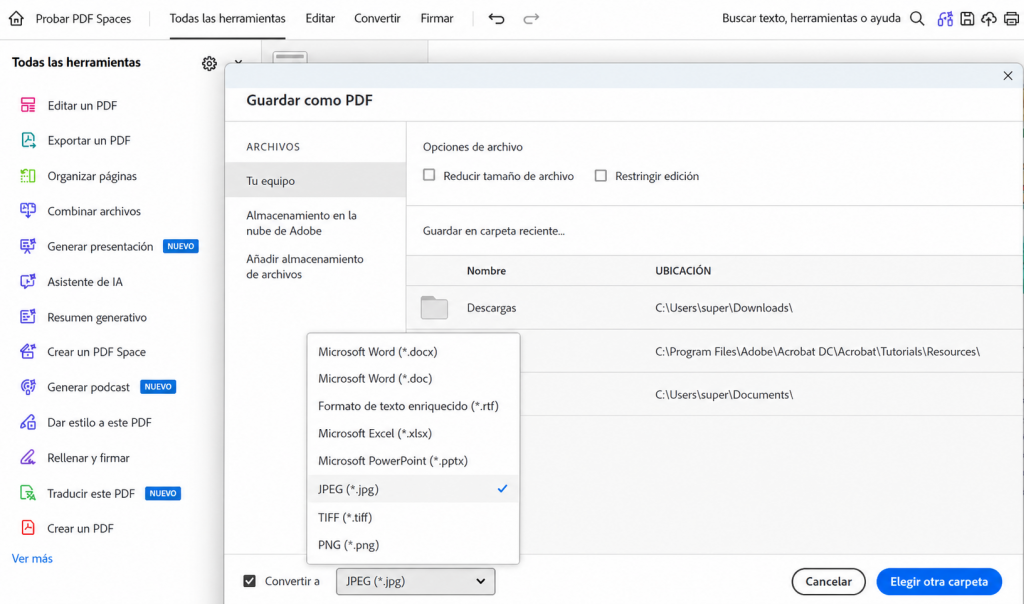Click Probar PDF Spaces button

(x=83, y=18)
